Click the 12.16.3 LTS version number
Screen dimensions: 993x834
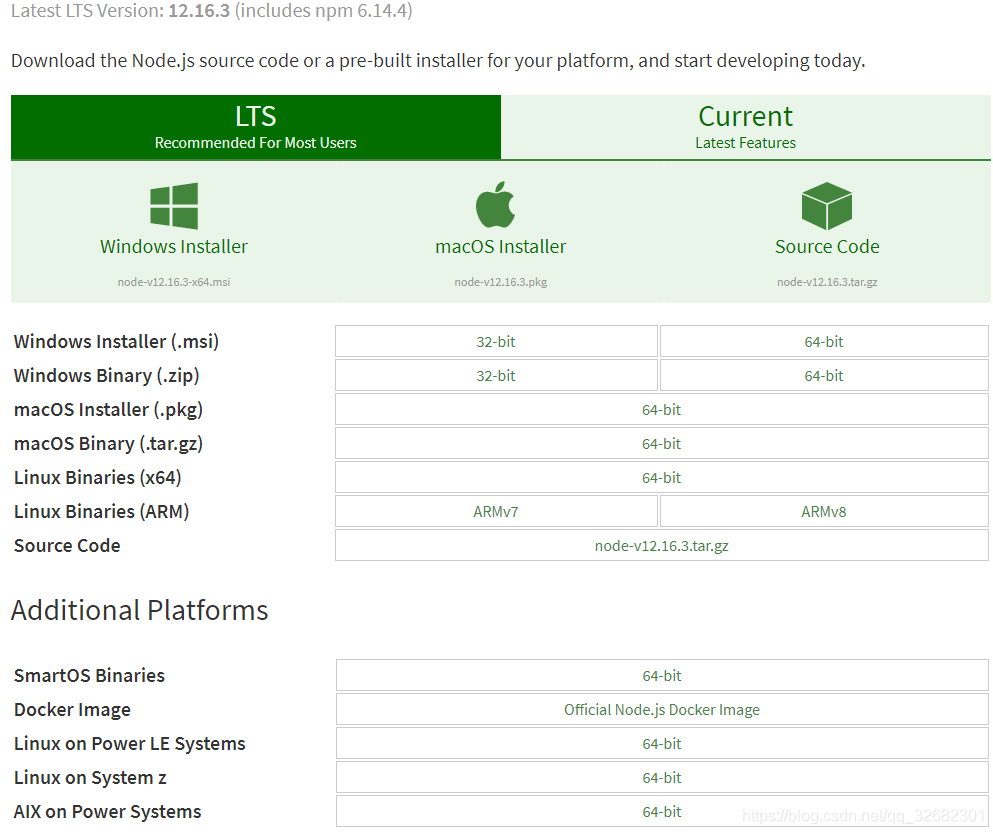click(199, 11)
